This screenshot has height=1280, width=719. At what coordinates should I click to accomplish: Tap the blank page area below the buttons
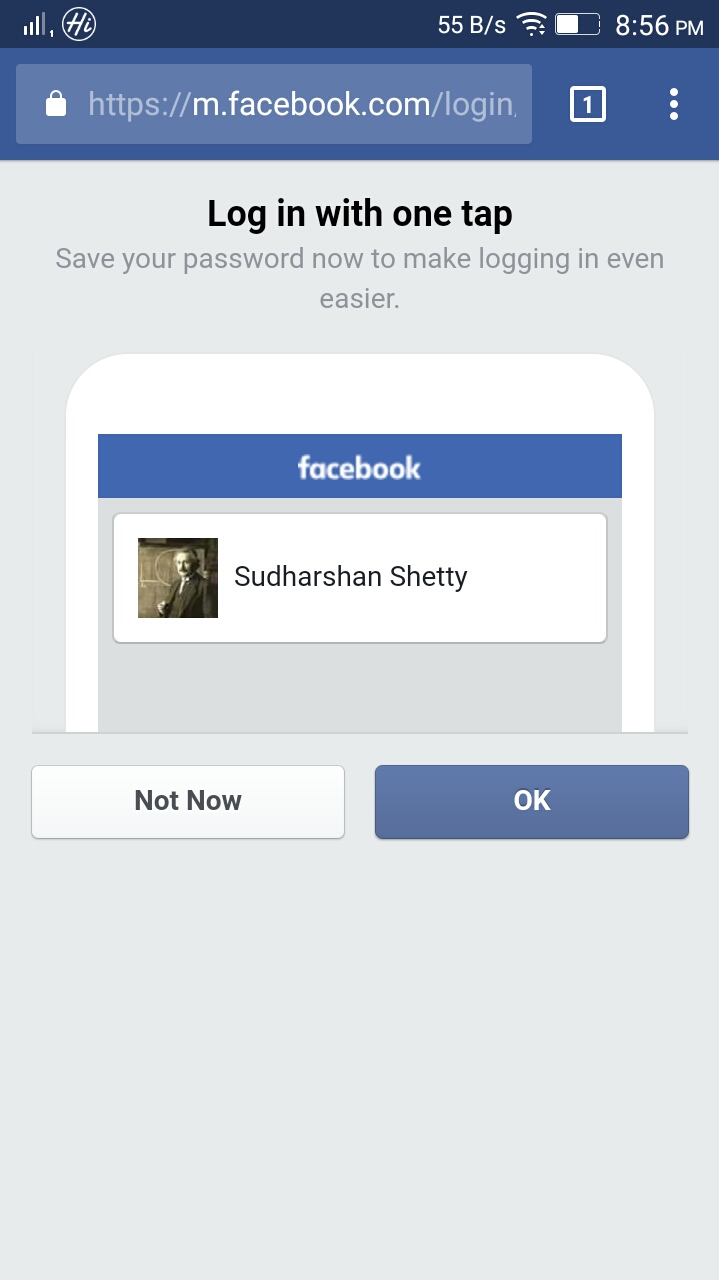click(360, 1050)
